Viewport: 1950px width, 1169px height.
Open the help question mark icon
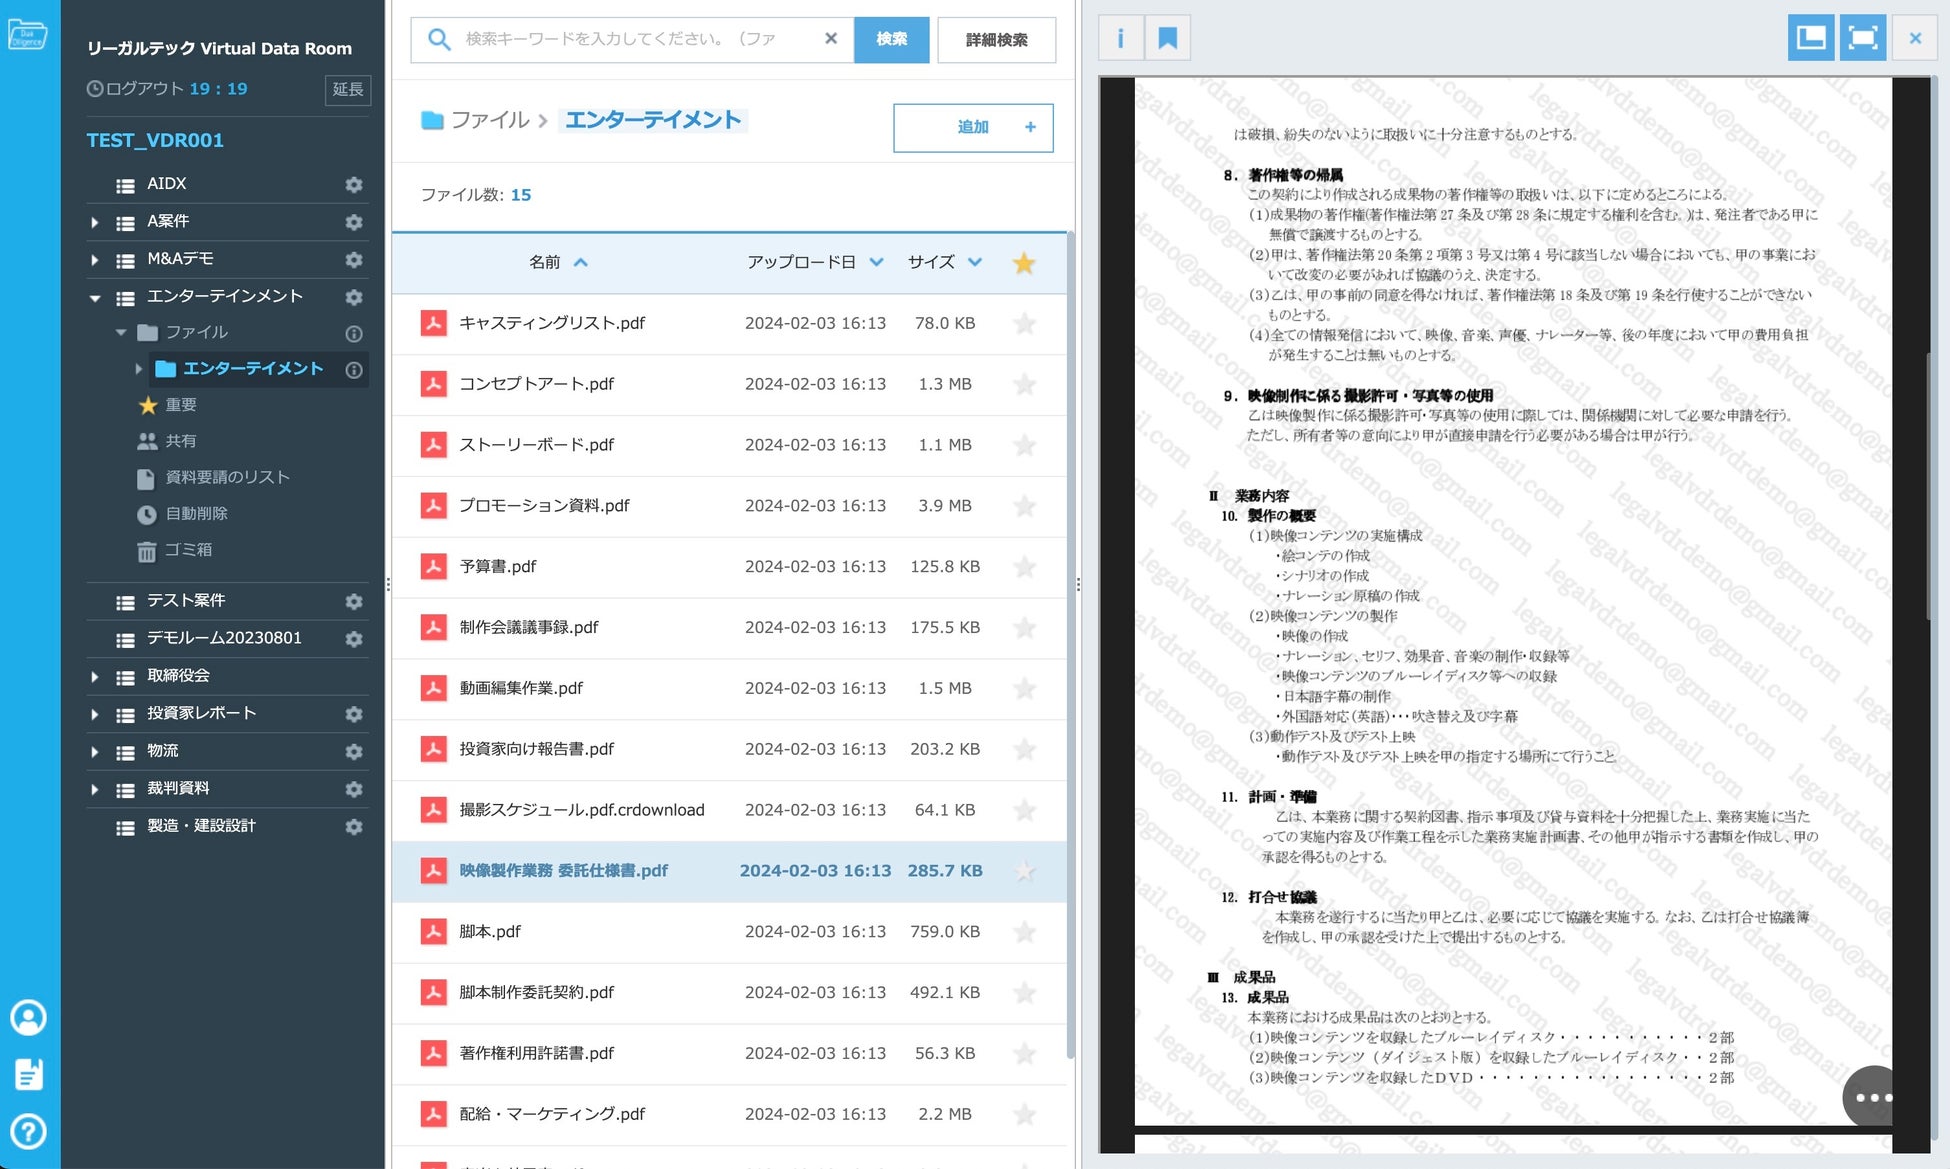click(28, 1131)
